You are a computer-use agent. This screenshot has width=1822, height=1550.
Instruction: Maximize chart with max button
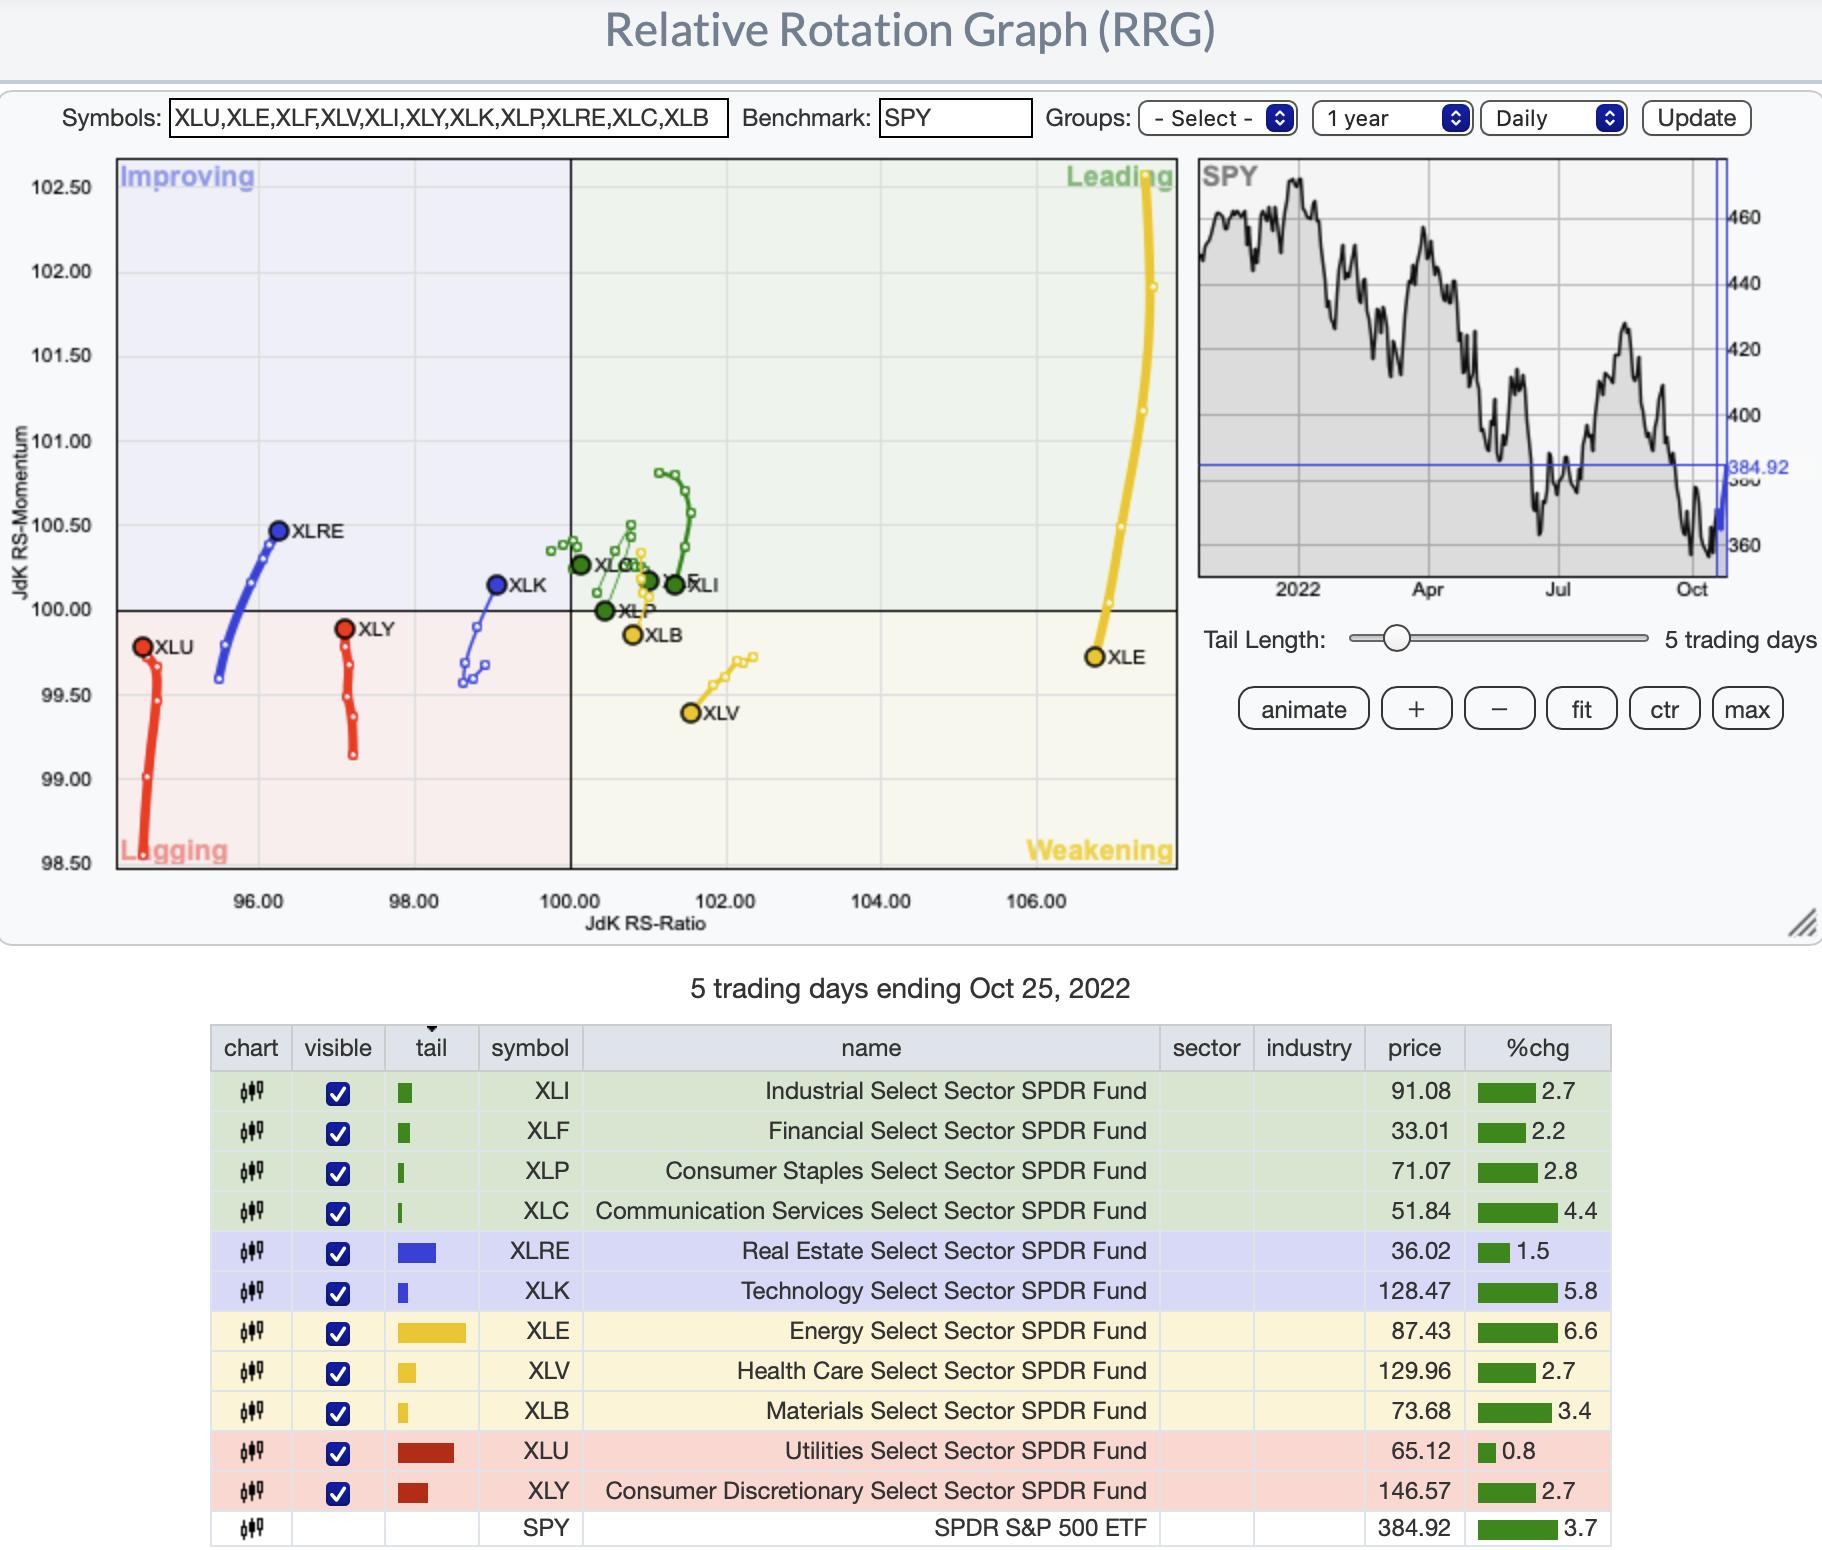pos(1747,709)
